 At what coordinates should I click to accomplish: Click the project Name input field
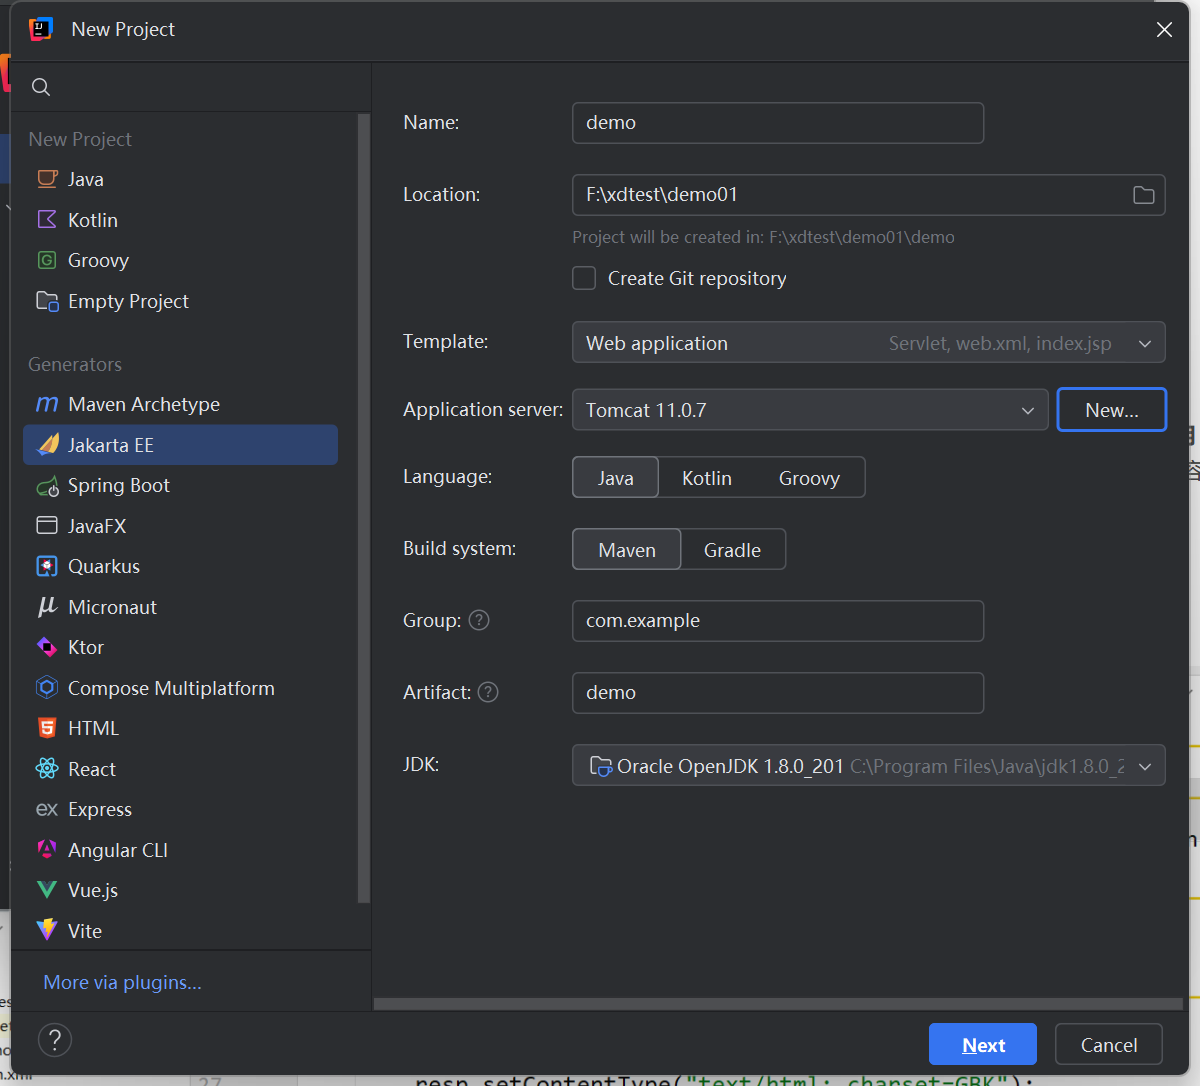click(x=778, y=123)
